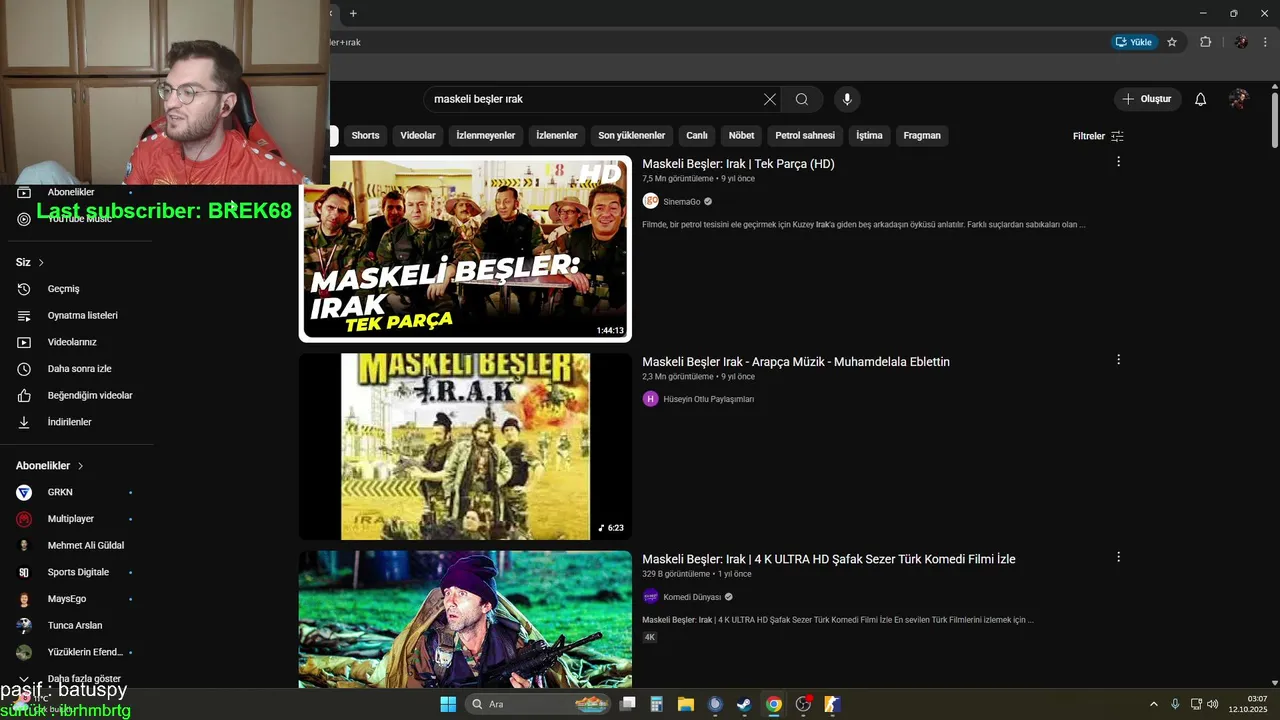Select the İştima filter chip
1280x720 pixels.
pos(869,135)
